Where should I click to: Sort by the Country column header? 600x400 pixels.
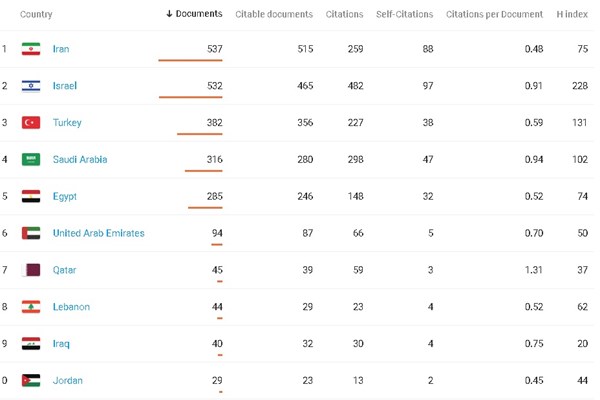coord(36,14)
